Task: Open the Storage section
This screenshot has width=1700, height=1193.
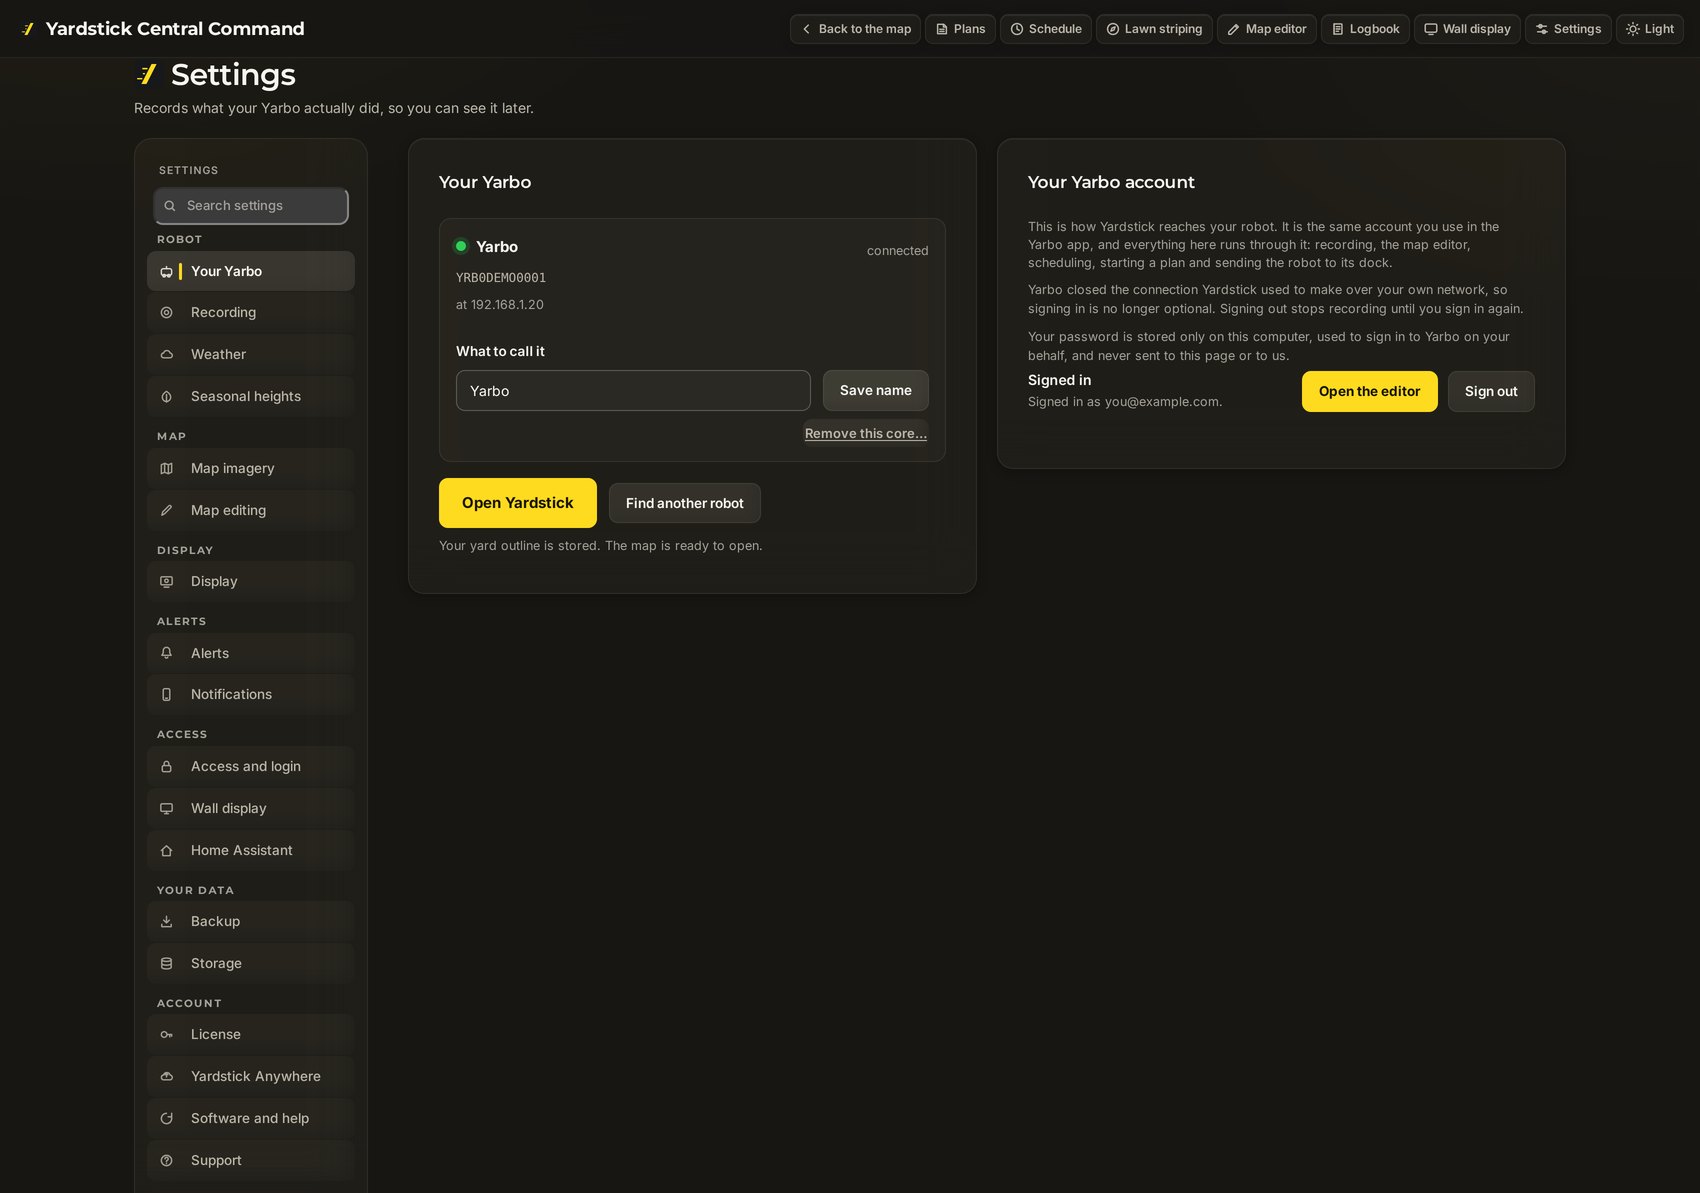Action: [x=251, y=964]
